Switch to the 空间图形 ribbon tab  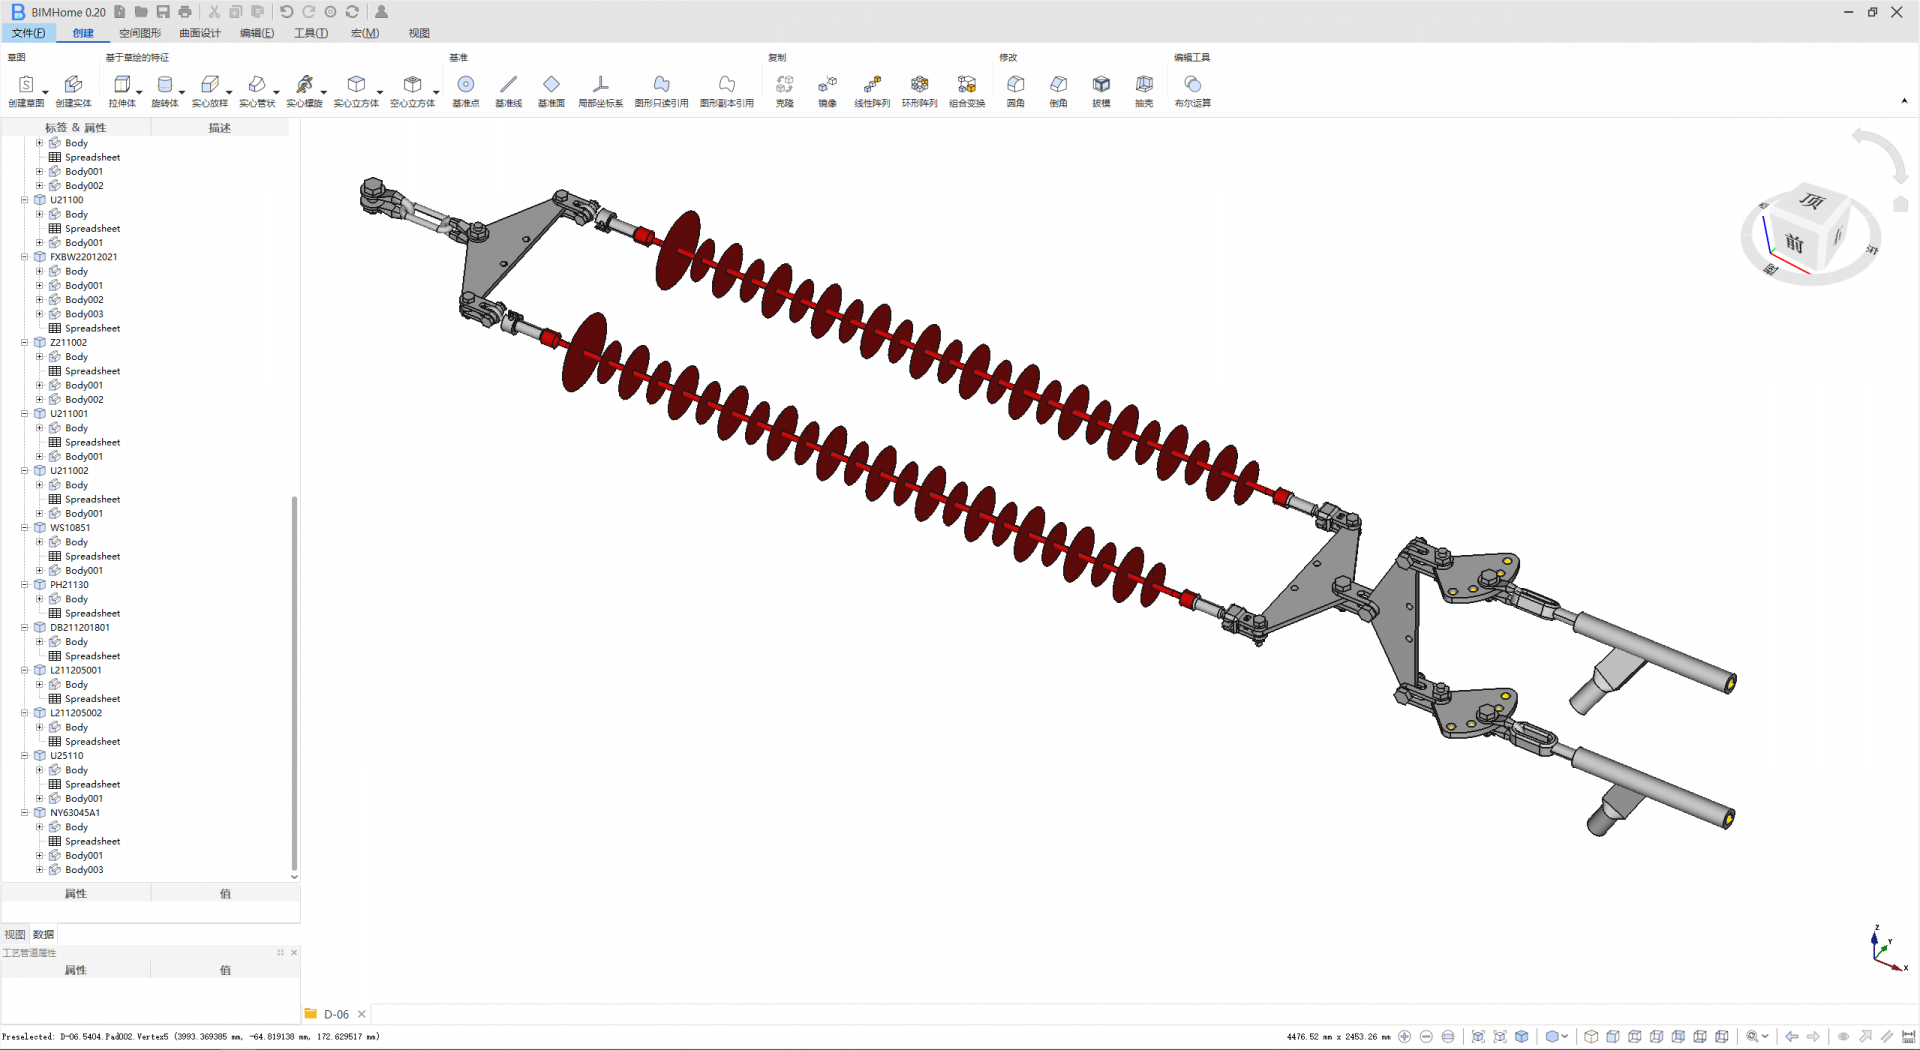[140, 33]
